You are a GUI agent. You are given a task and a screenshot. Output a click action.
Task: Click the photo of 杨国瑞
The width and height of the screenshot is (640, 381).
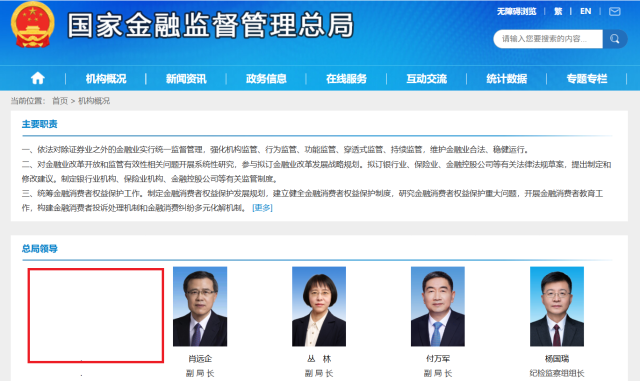557,306
